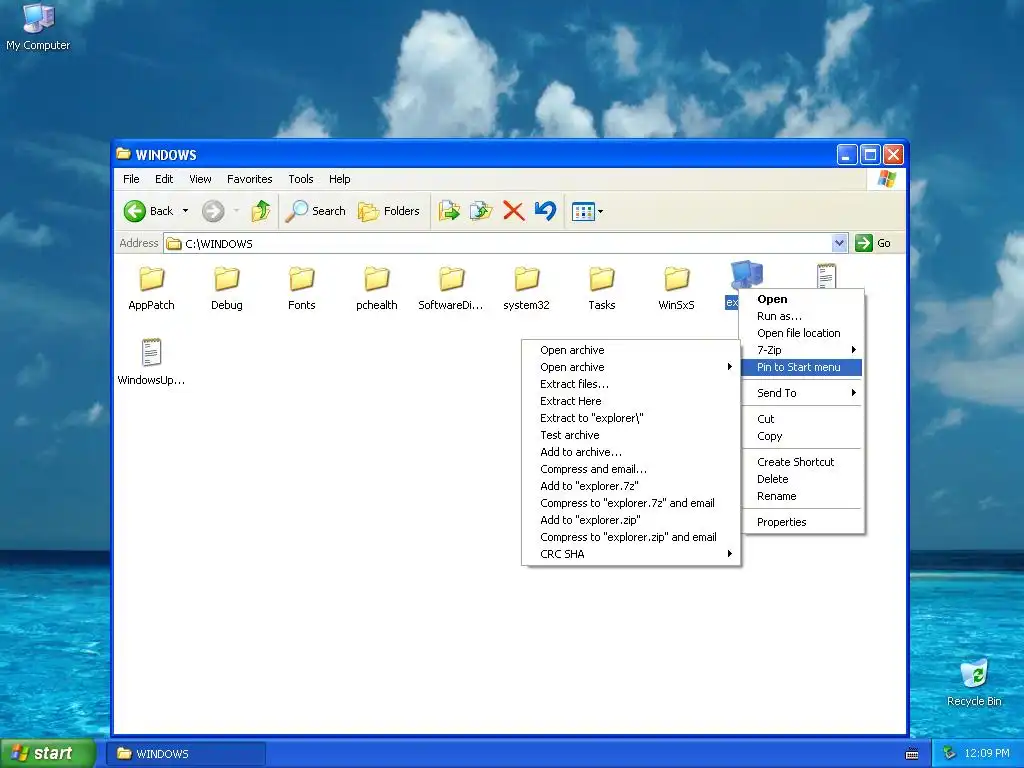1024x768 pixels.
Task: Click the keyboard icon in system tray
Action: click(x=912, y=754)
